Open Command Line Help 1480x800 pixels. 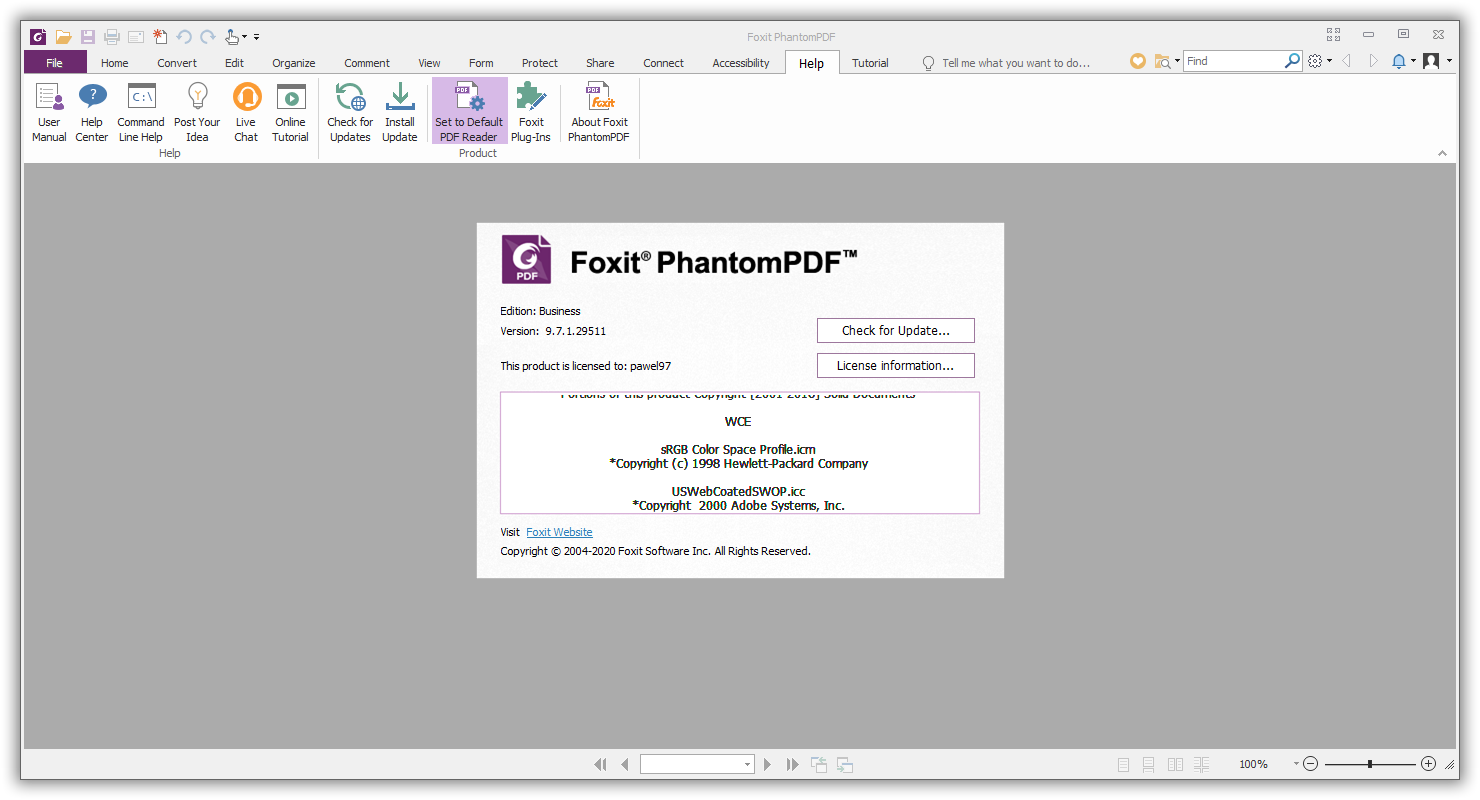click(141, 112)
